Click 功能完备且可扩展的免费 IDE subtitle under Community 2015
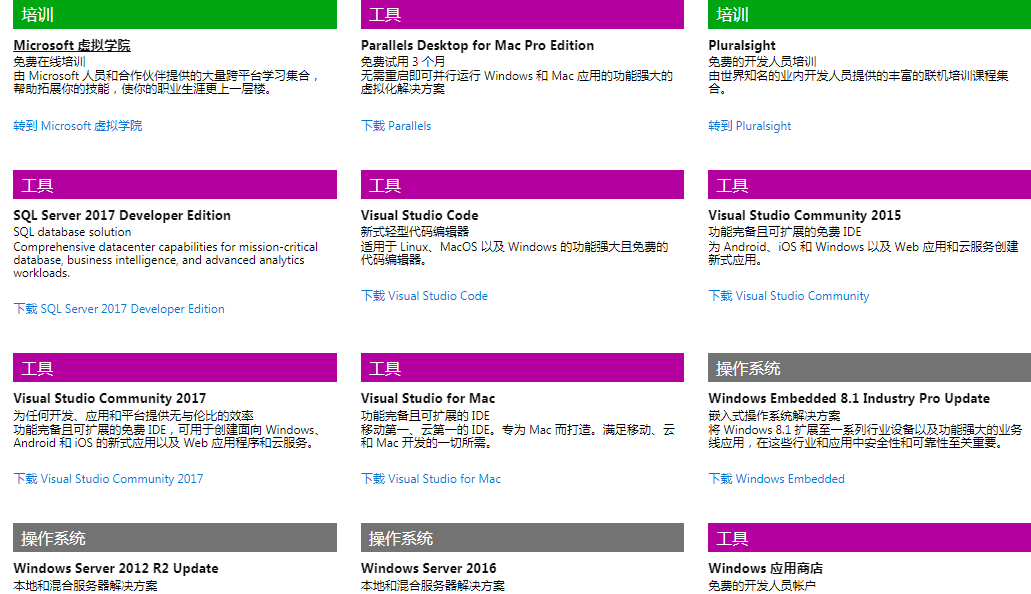 point(784,232)
